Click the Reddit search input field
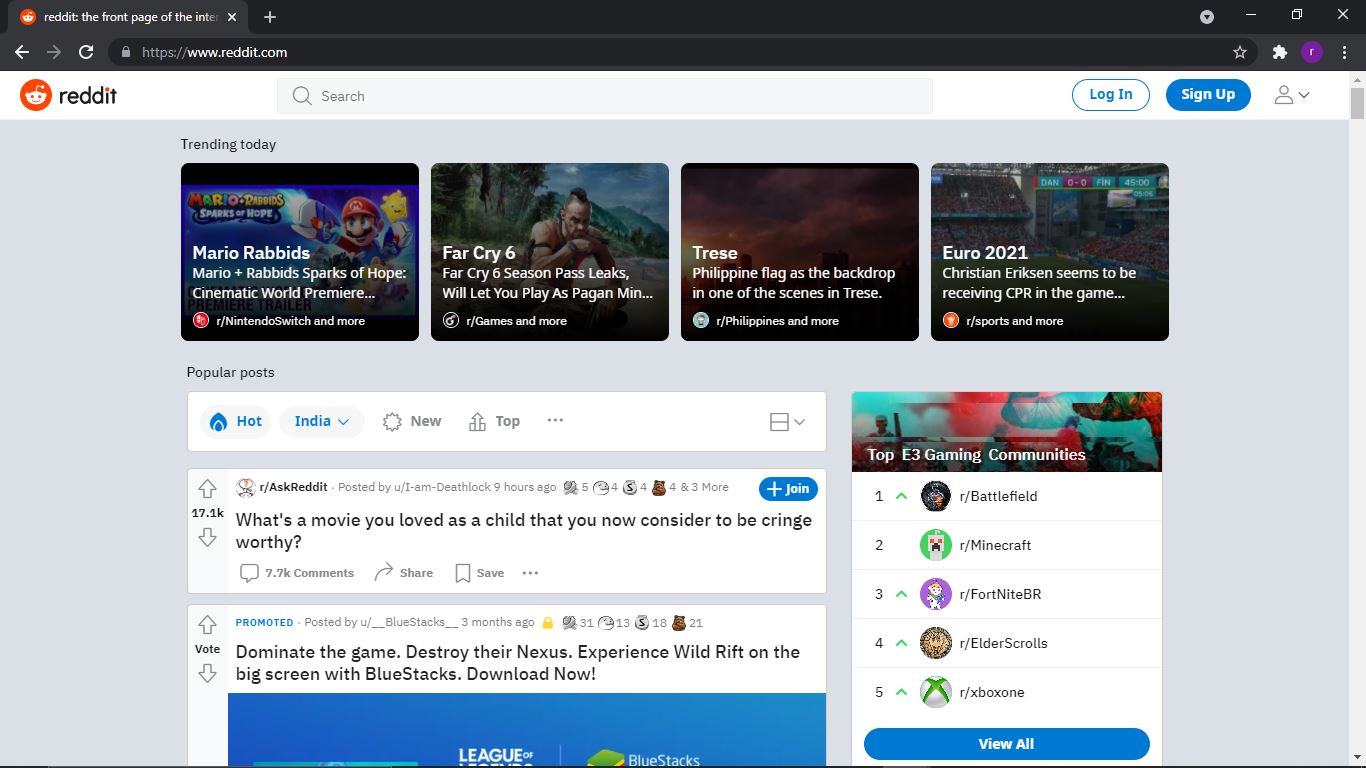 605,96
